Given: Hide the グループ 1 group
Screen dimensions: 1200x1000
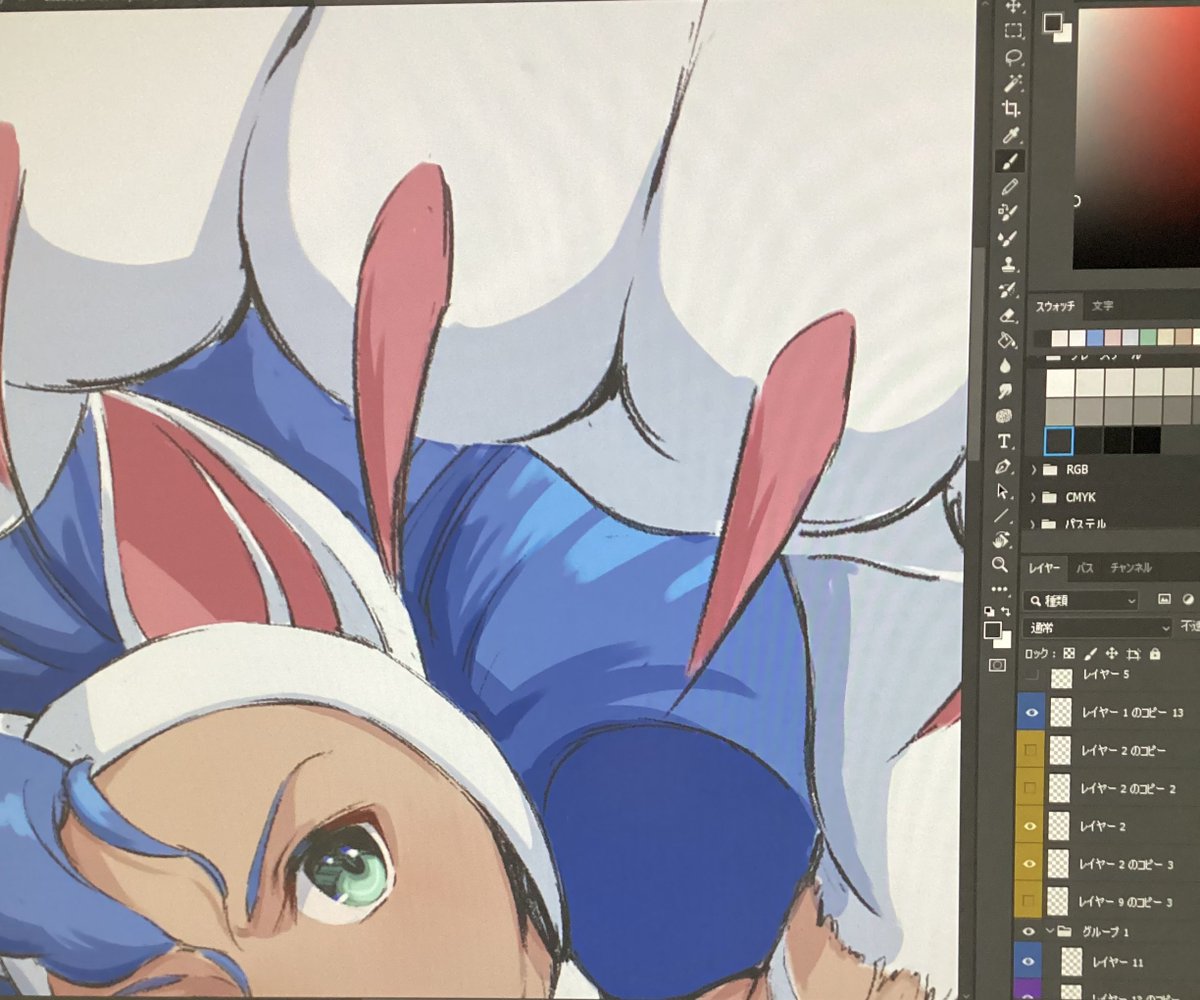Looking at the screenshot, I should pyautogui.click(x=1028, y=931).
